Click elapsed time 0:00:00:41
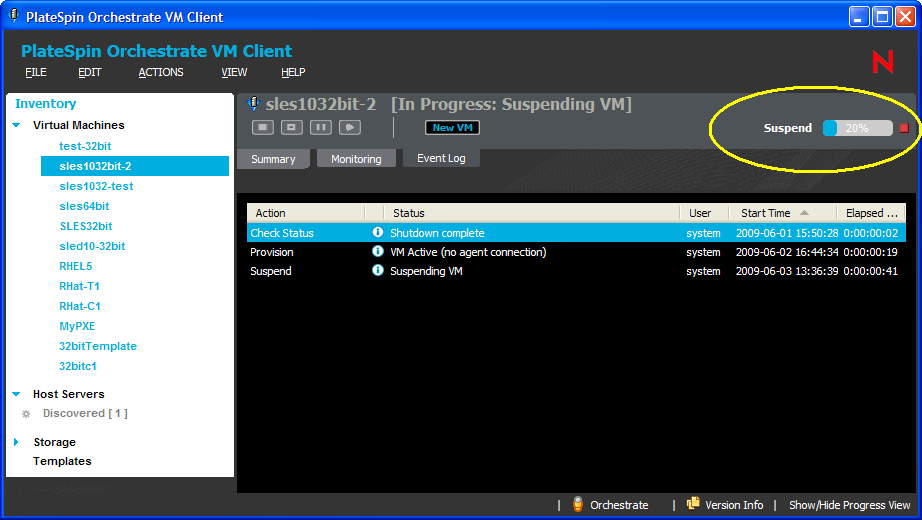922x520 pixels. point(870,271)
